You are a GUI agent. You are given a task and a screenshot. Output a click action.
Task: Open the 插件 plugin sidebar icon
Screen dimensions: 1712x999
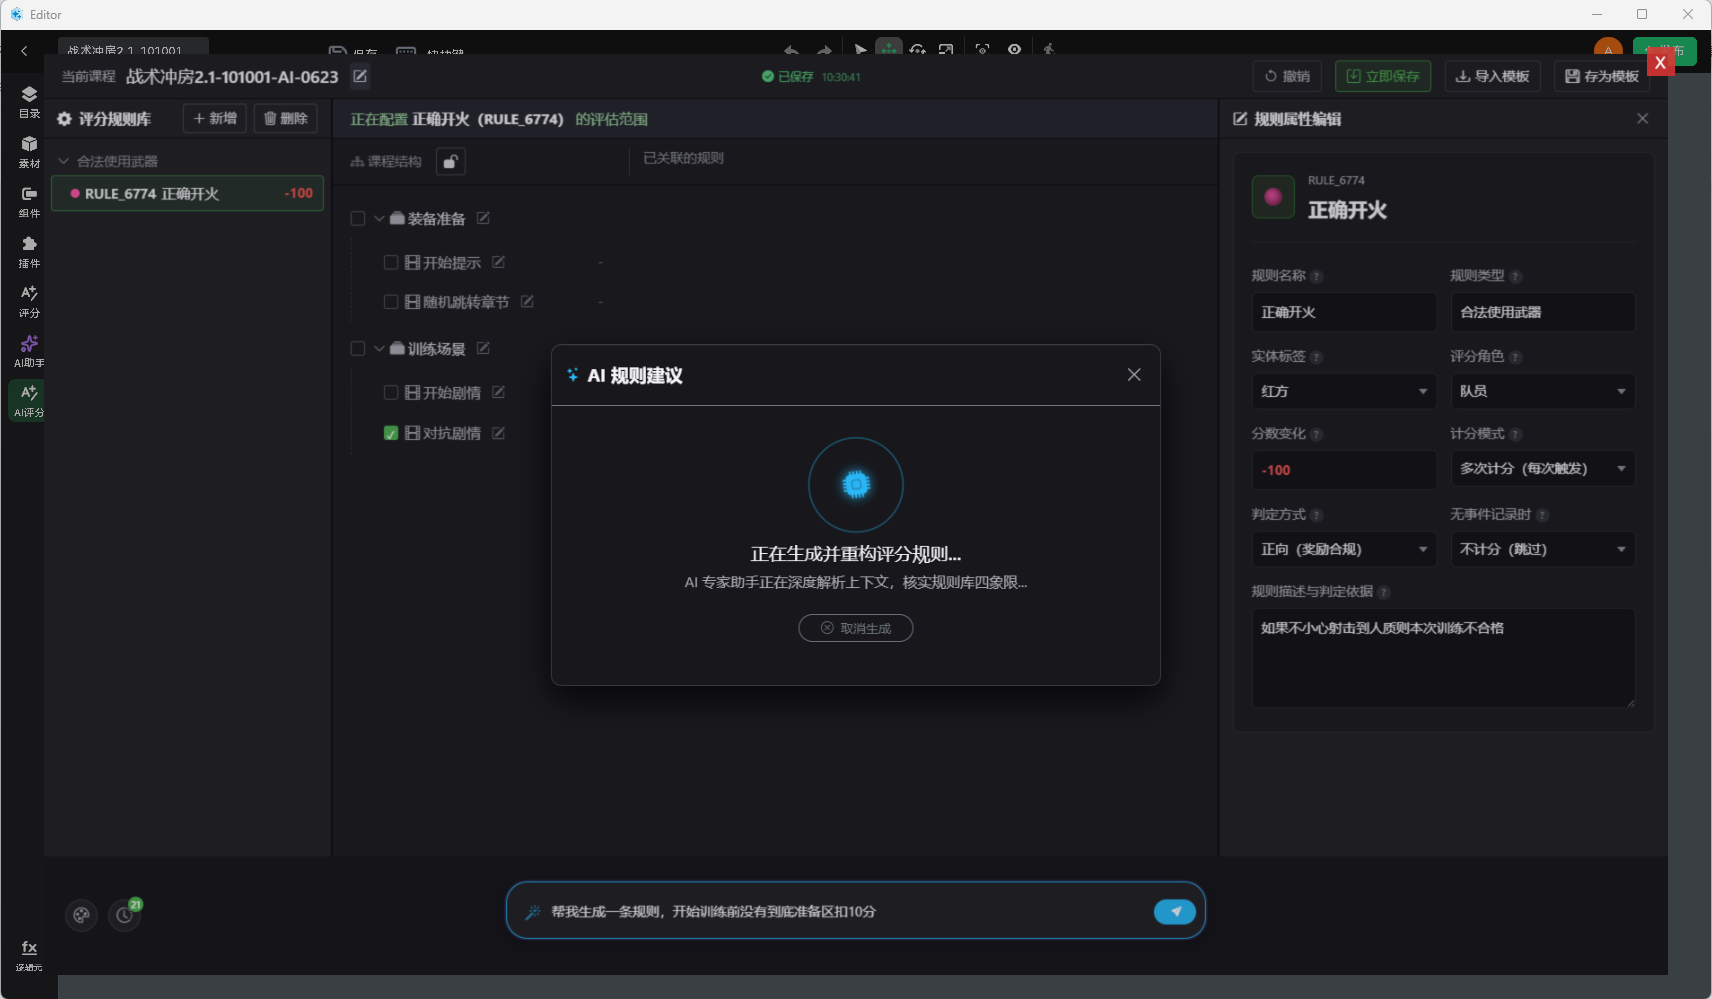(x=29, y=252)
